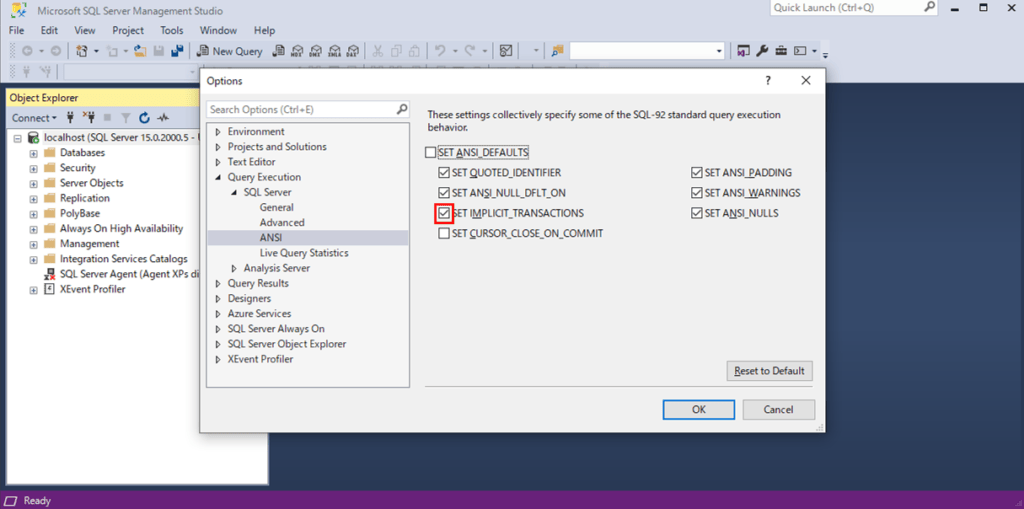Click the Navigate Backward toolbar arrow
Screen dimensions: 1024x509
[x=27, y=51]
